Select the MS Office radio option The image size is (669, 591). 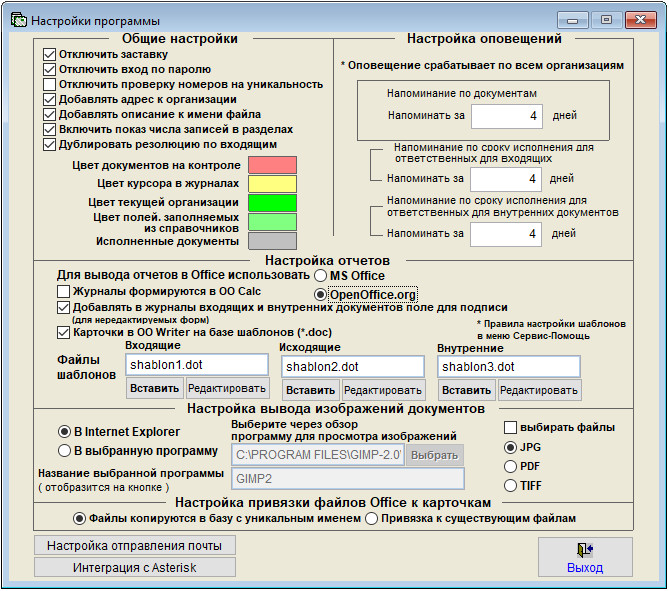(x=320, y=276)
